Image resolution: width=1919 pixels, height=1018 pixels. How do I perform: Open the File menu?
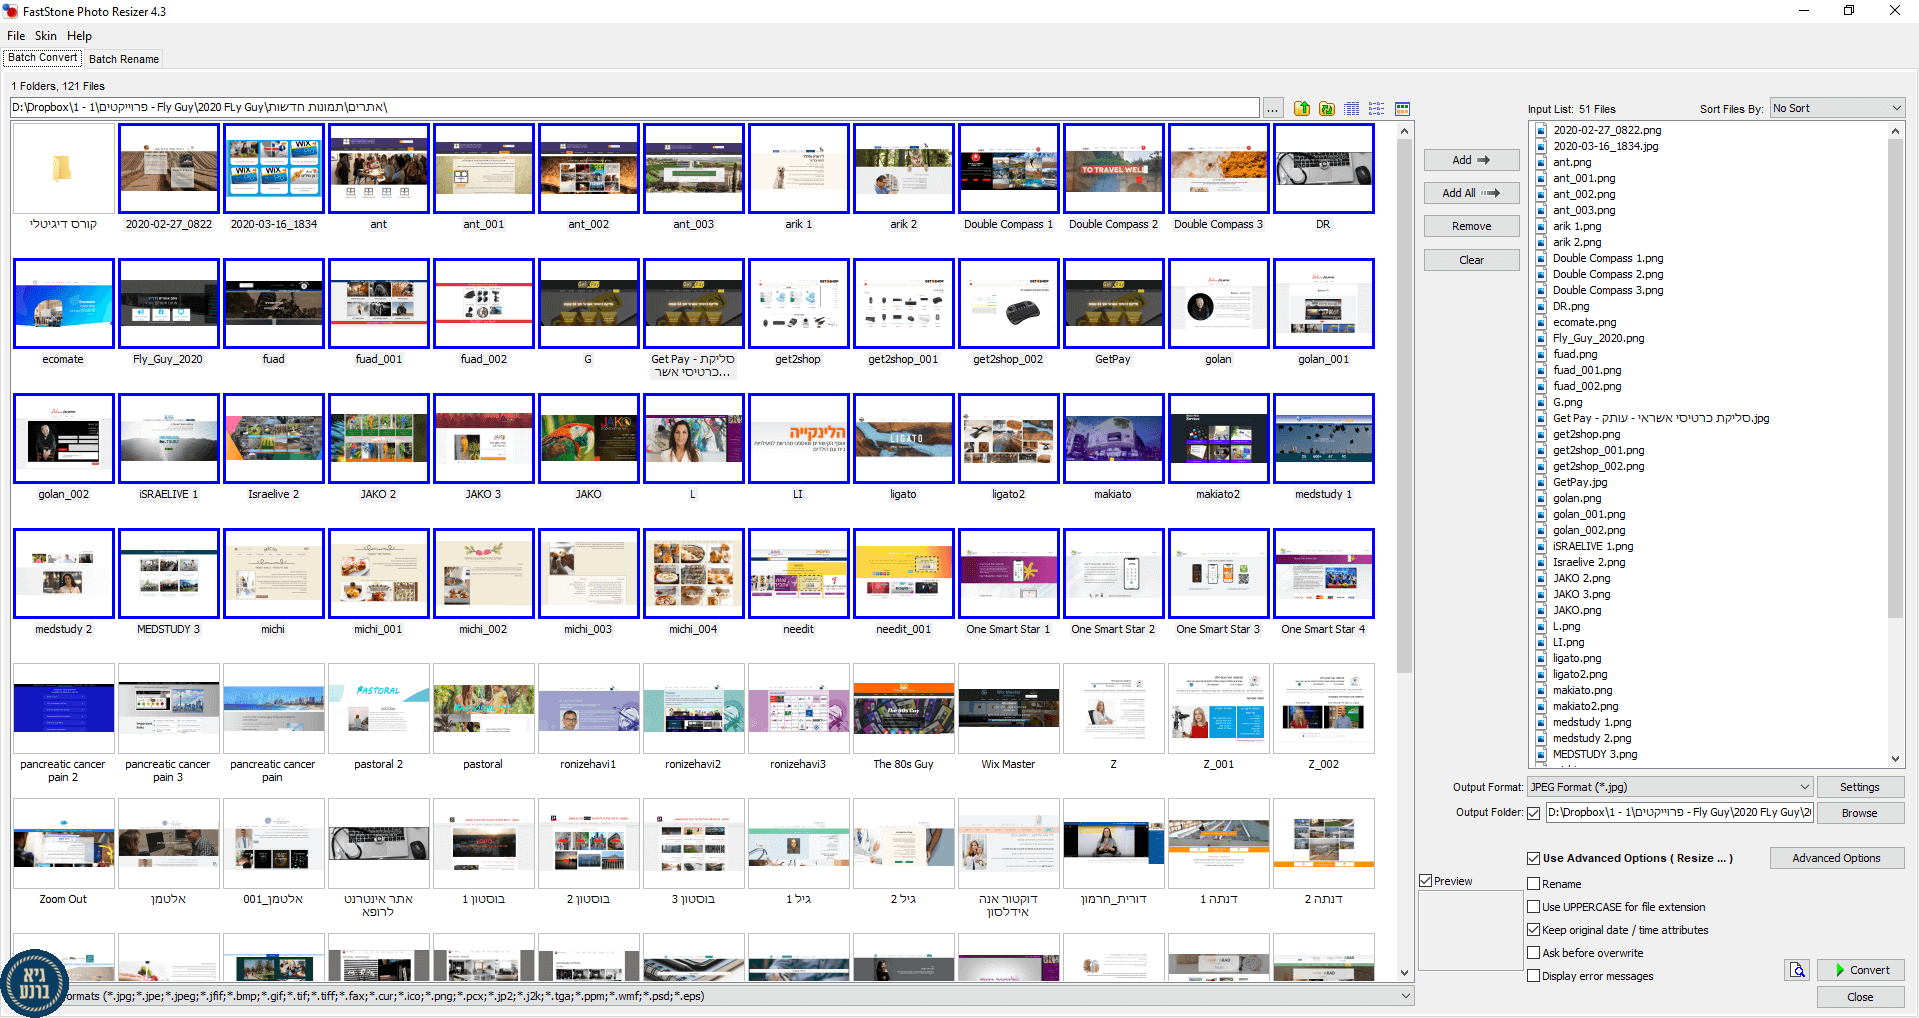(16, 36)
